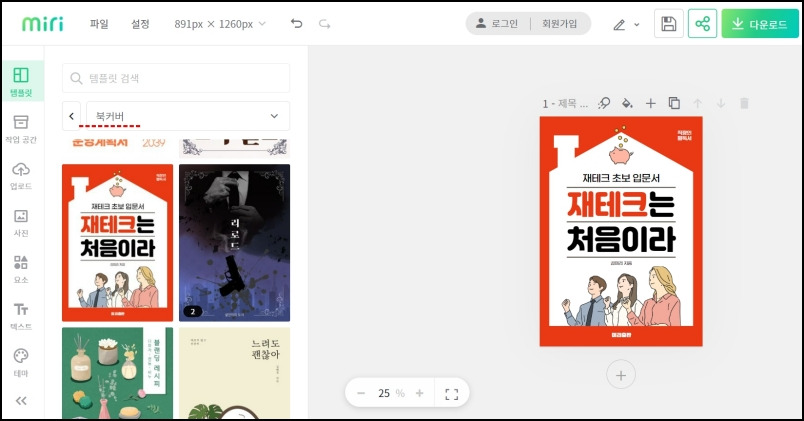Click the 25 % zoom value

391,393
